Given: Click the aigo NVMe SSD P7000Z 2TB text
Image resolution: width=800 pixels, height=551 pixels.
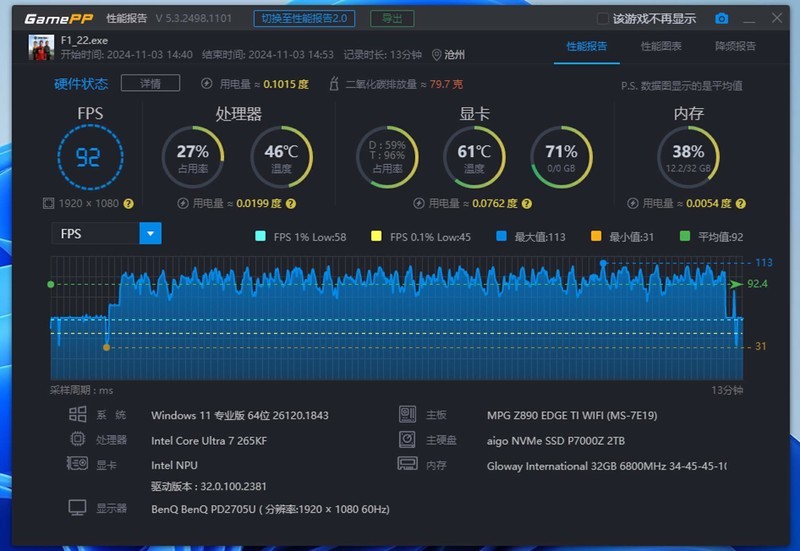Looking at the screenshot, I should coord(556,441).
